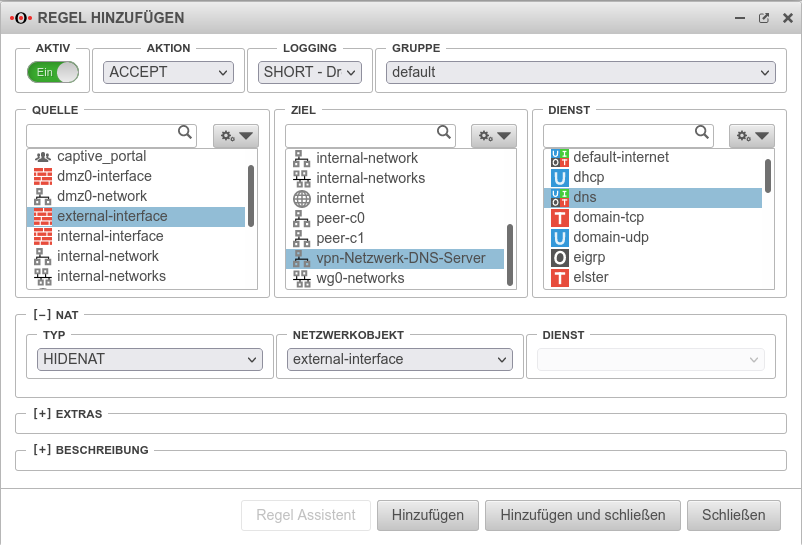Click the Quelle search input field
This screenshot has width=802, height=545.
click(x=102, y=135)
